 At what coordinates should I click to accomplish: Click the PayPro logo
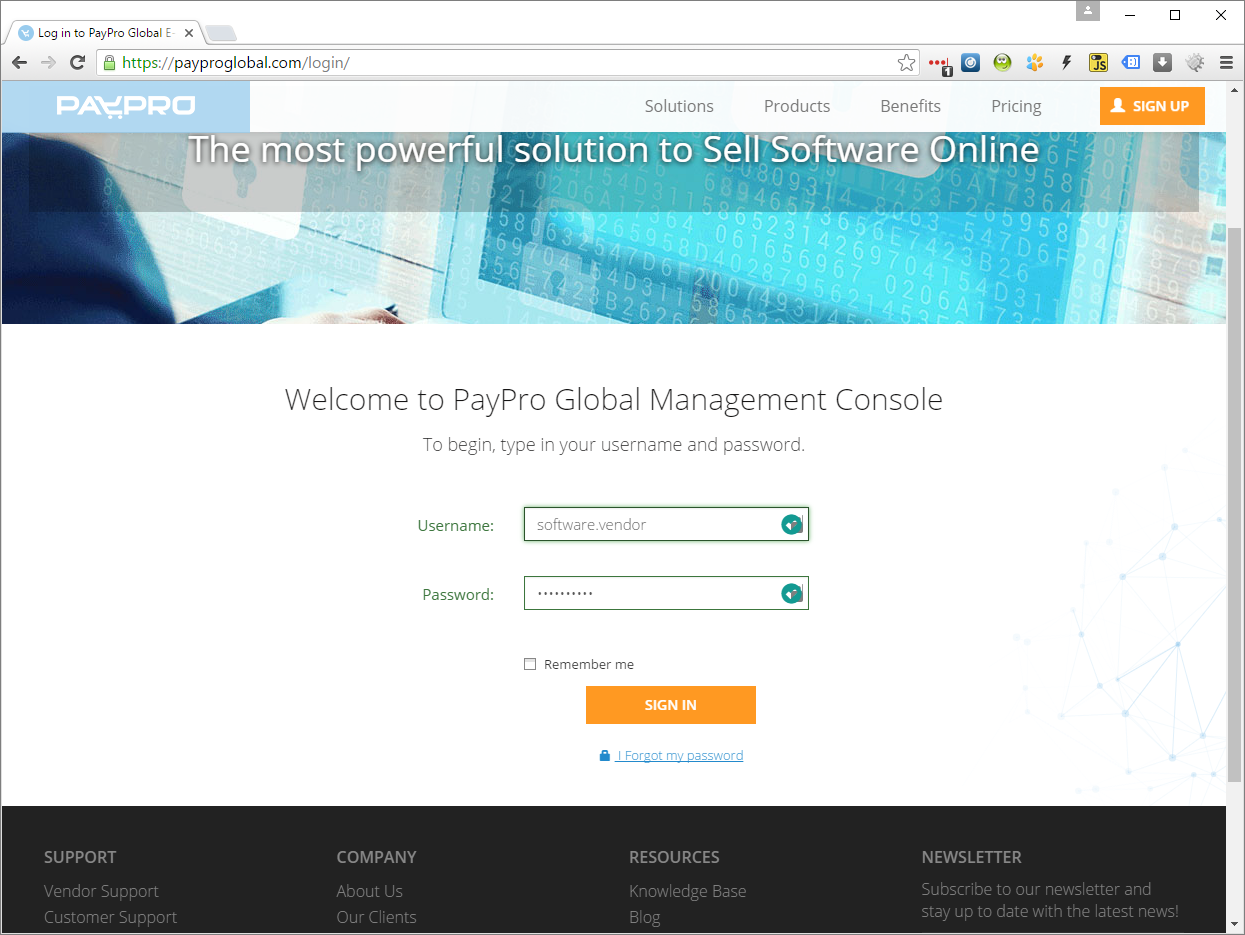point(126,106)
